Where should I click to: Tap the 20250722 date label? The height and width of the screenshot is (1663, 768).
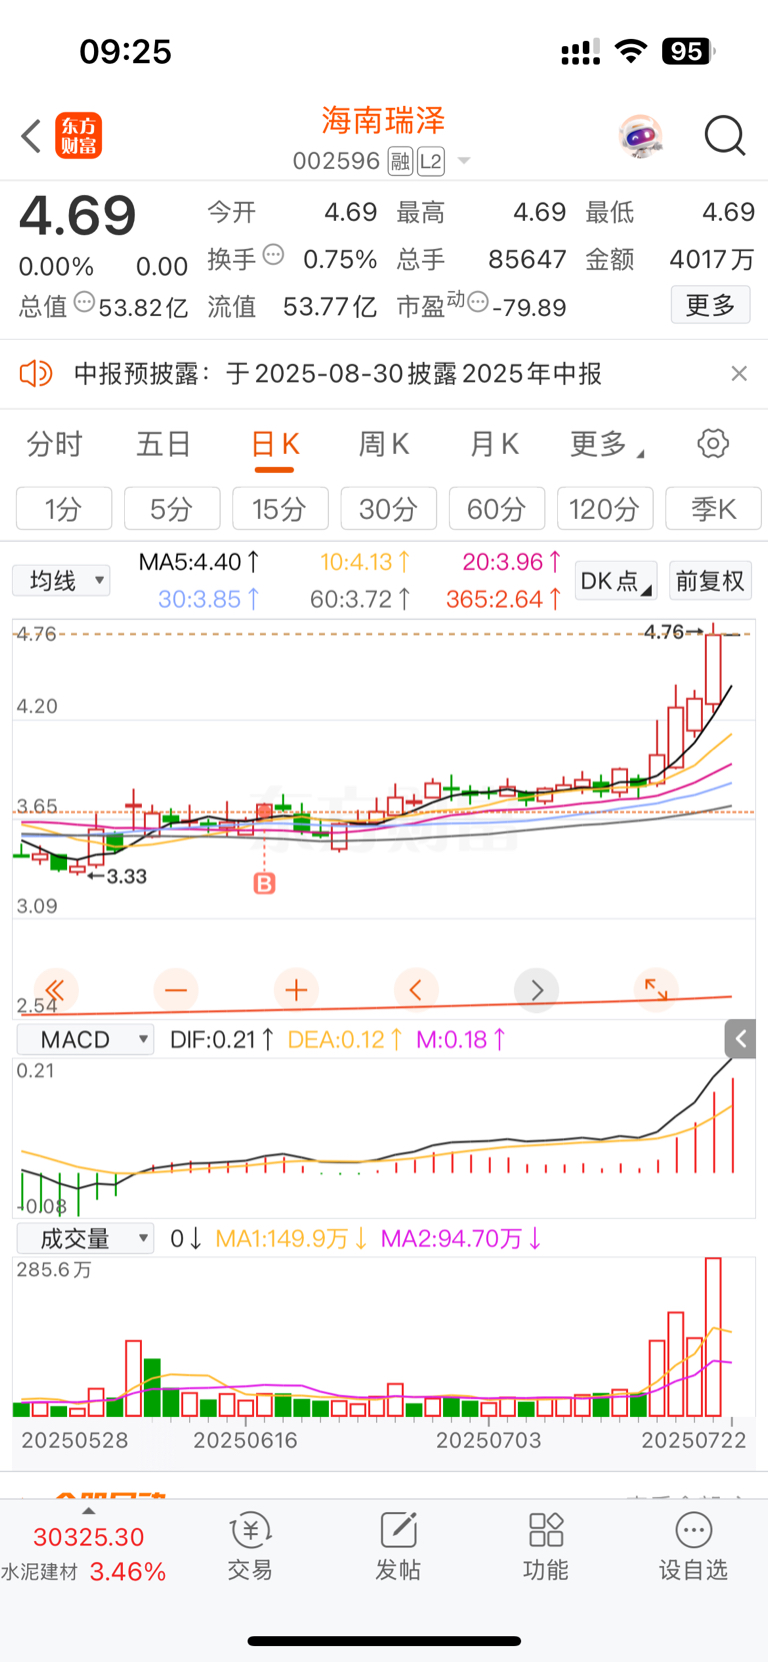click(693, 1441)
